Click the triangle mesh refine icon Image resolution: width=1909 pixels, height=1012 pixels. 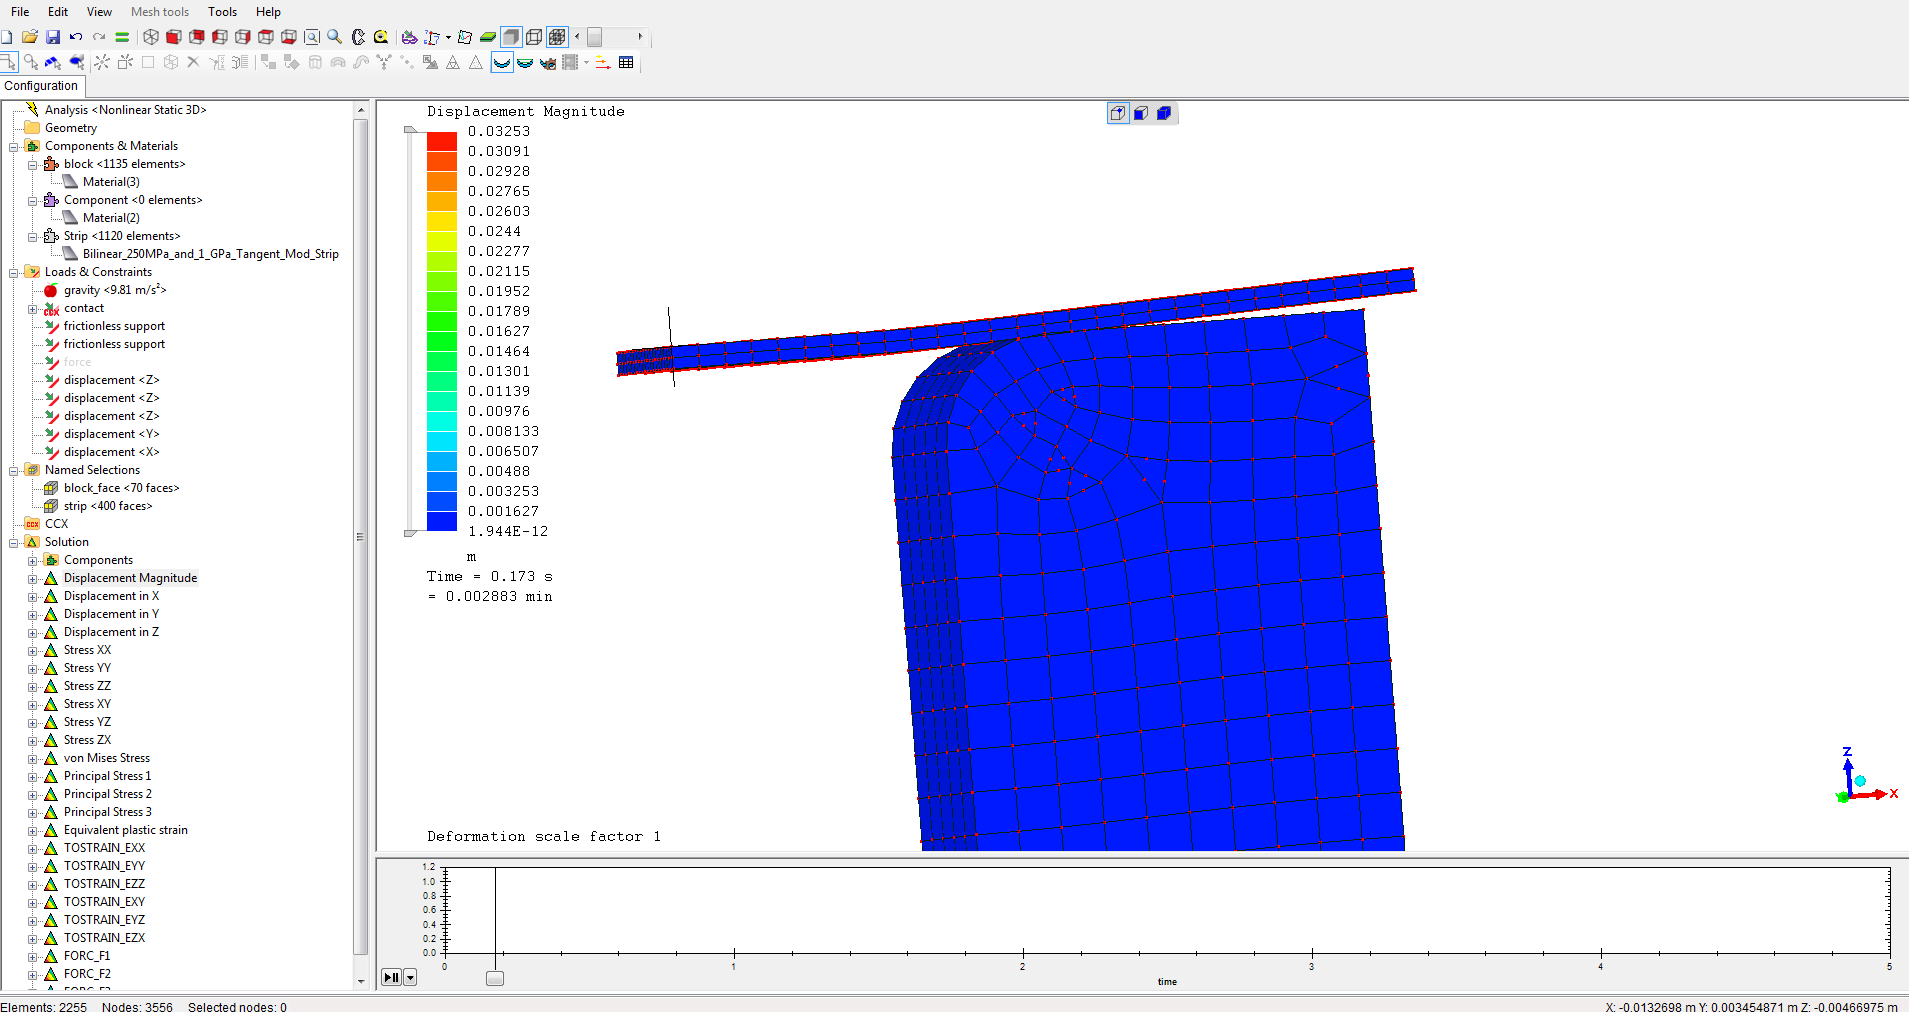[453, 62]
